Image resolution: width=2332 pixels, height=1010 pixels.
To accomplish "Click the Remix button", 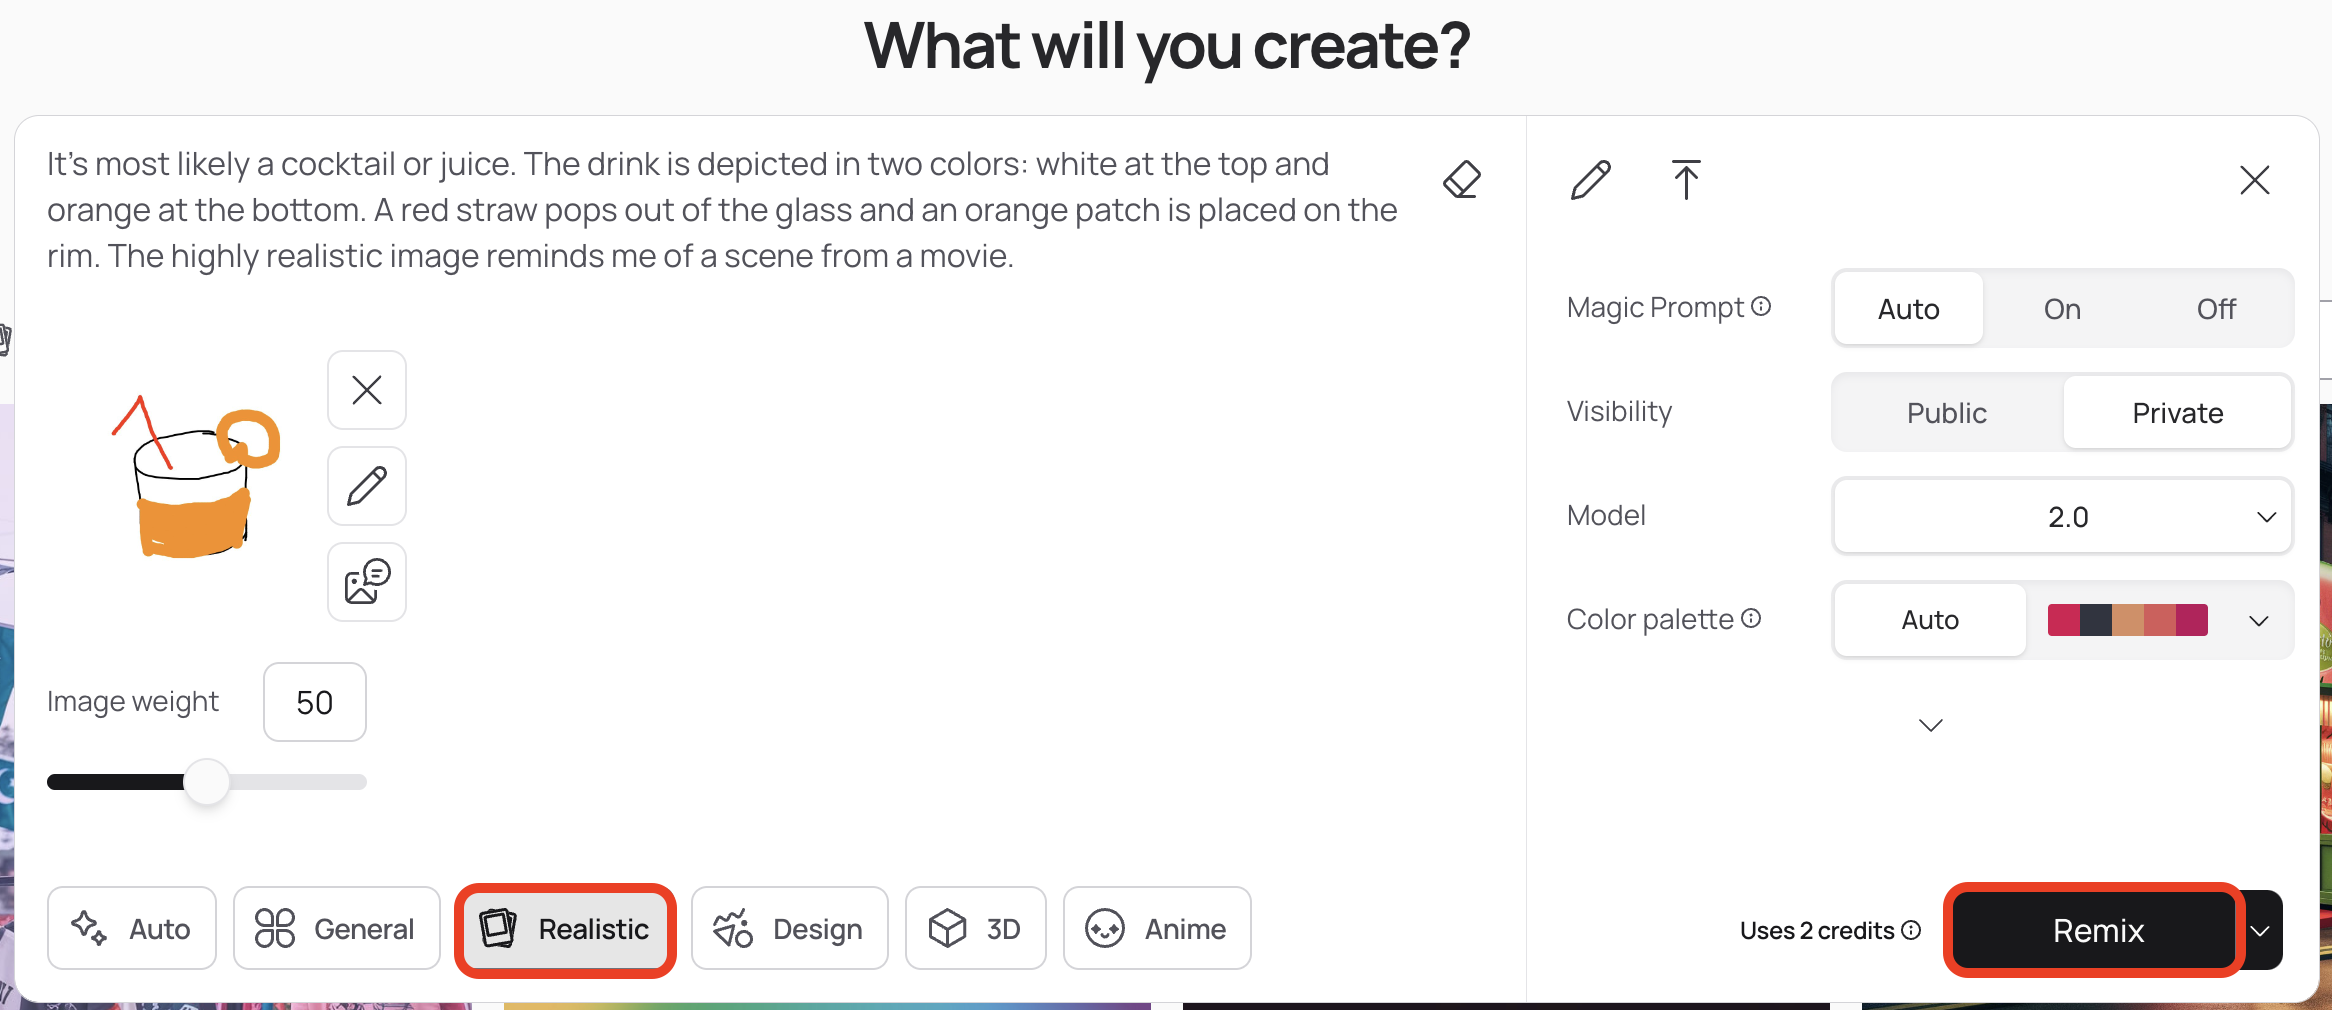I will [2097, 930].
